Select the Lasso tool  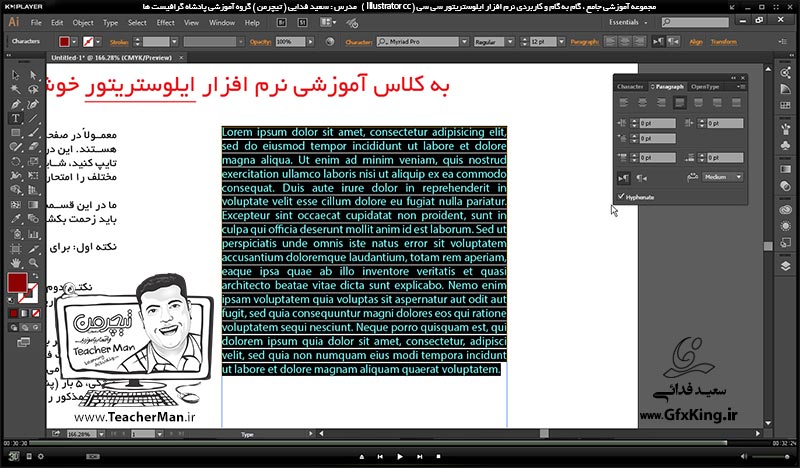coord(33,90)
